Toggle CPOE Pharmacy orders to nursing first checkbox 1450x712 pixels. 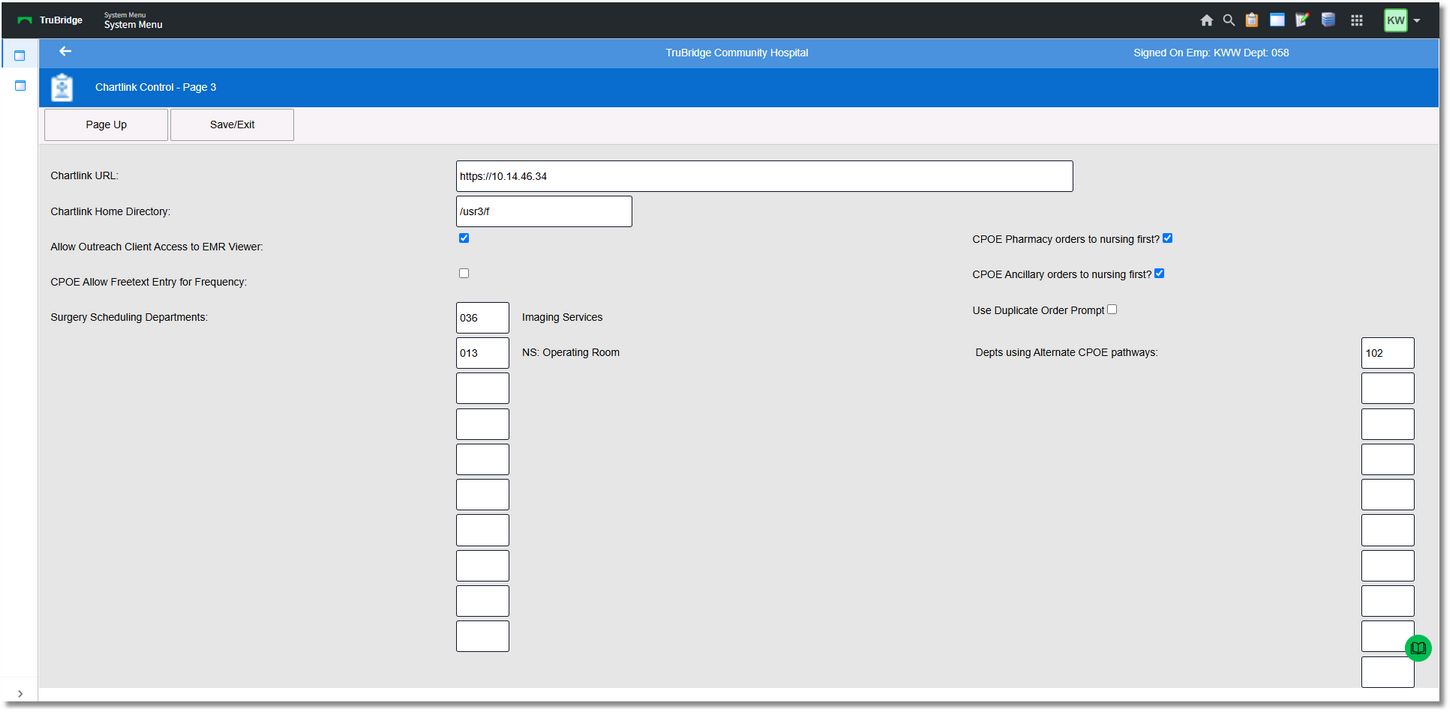(1168, 238)
